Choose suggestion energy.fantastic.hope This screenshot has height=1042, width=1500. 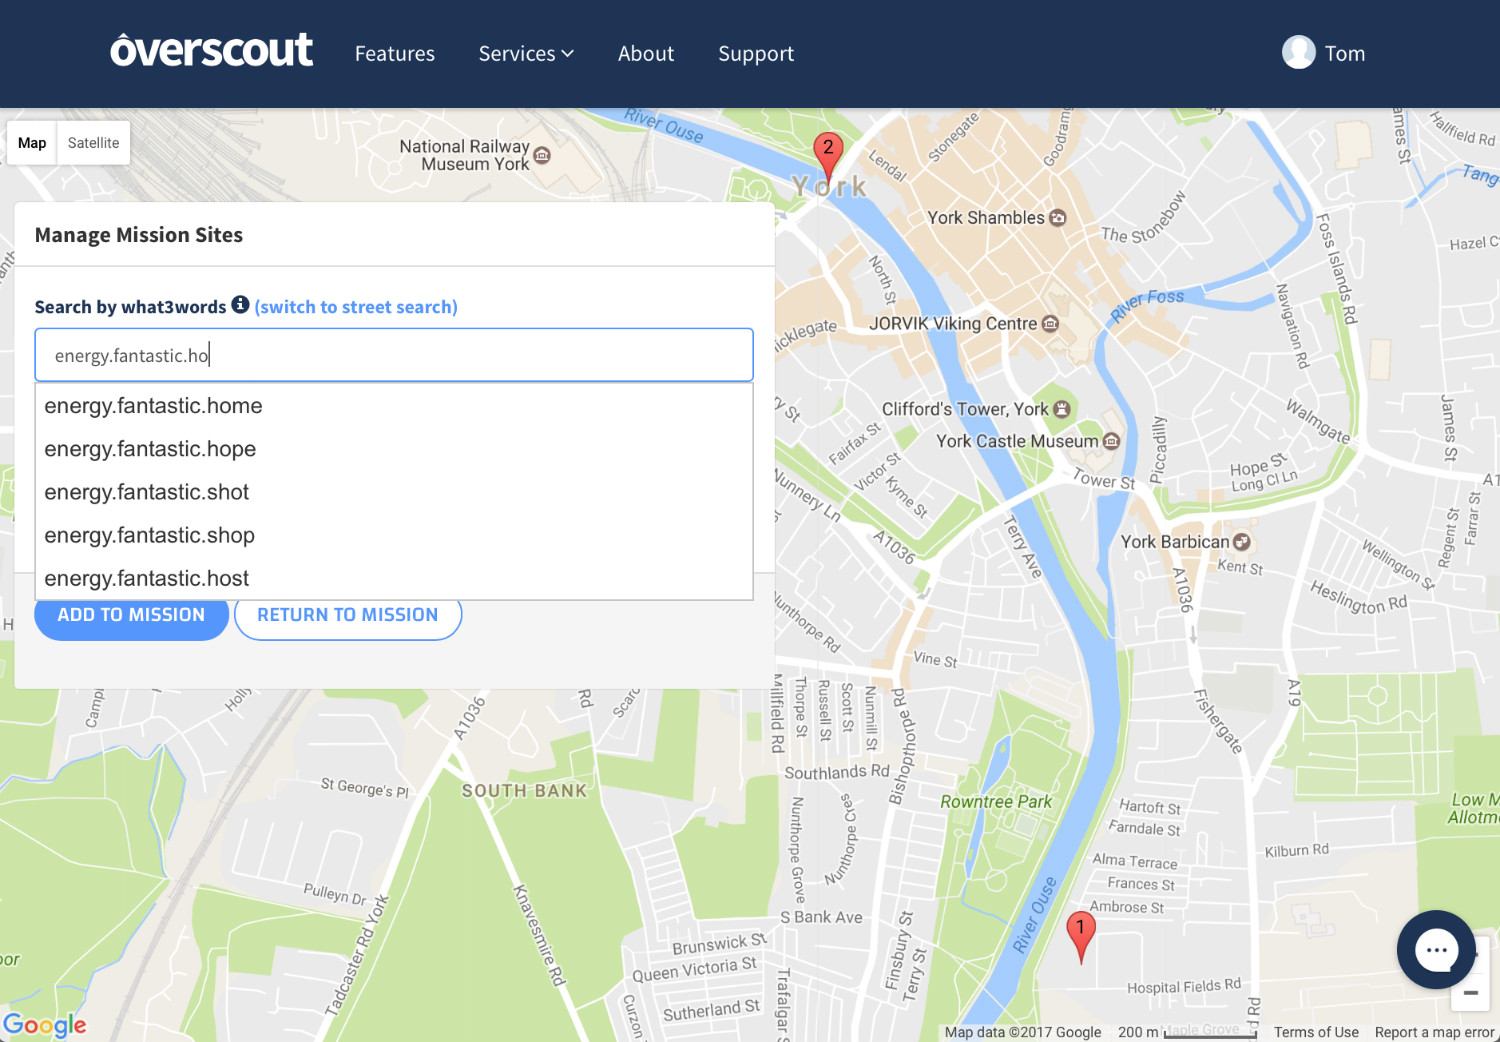[394, 449]
